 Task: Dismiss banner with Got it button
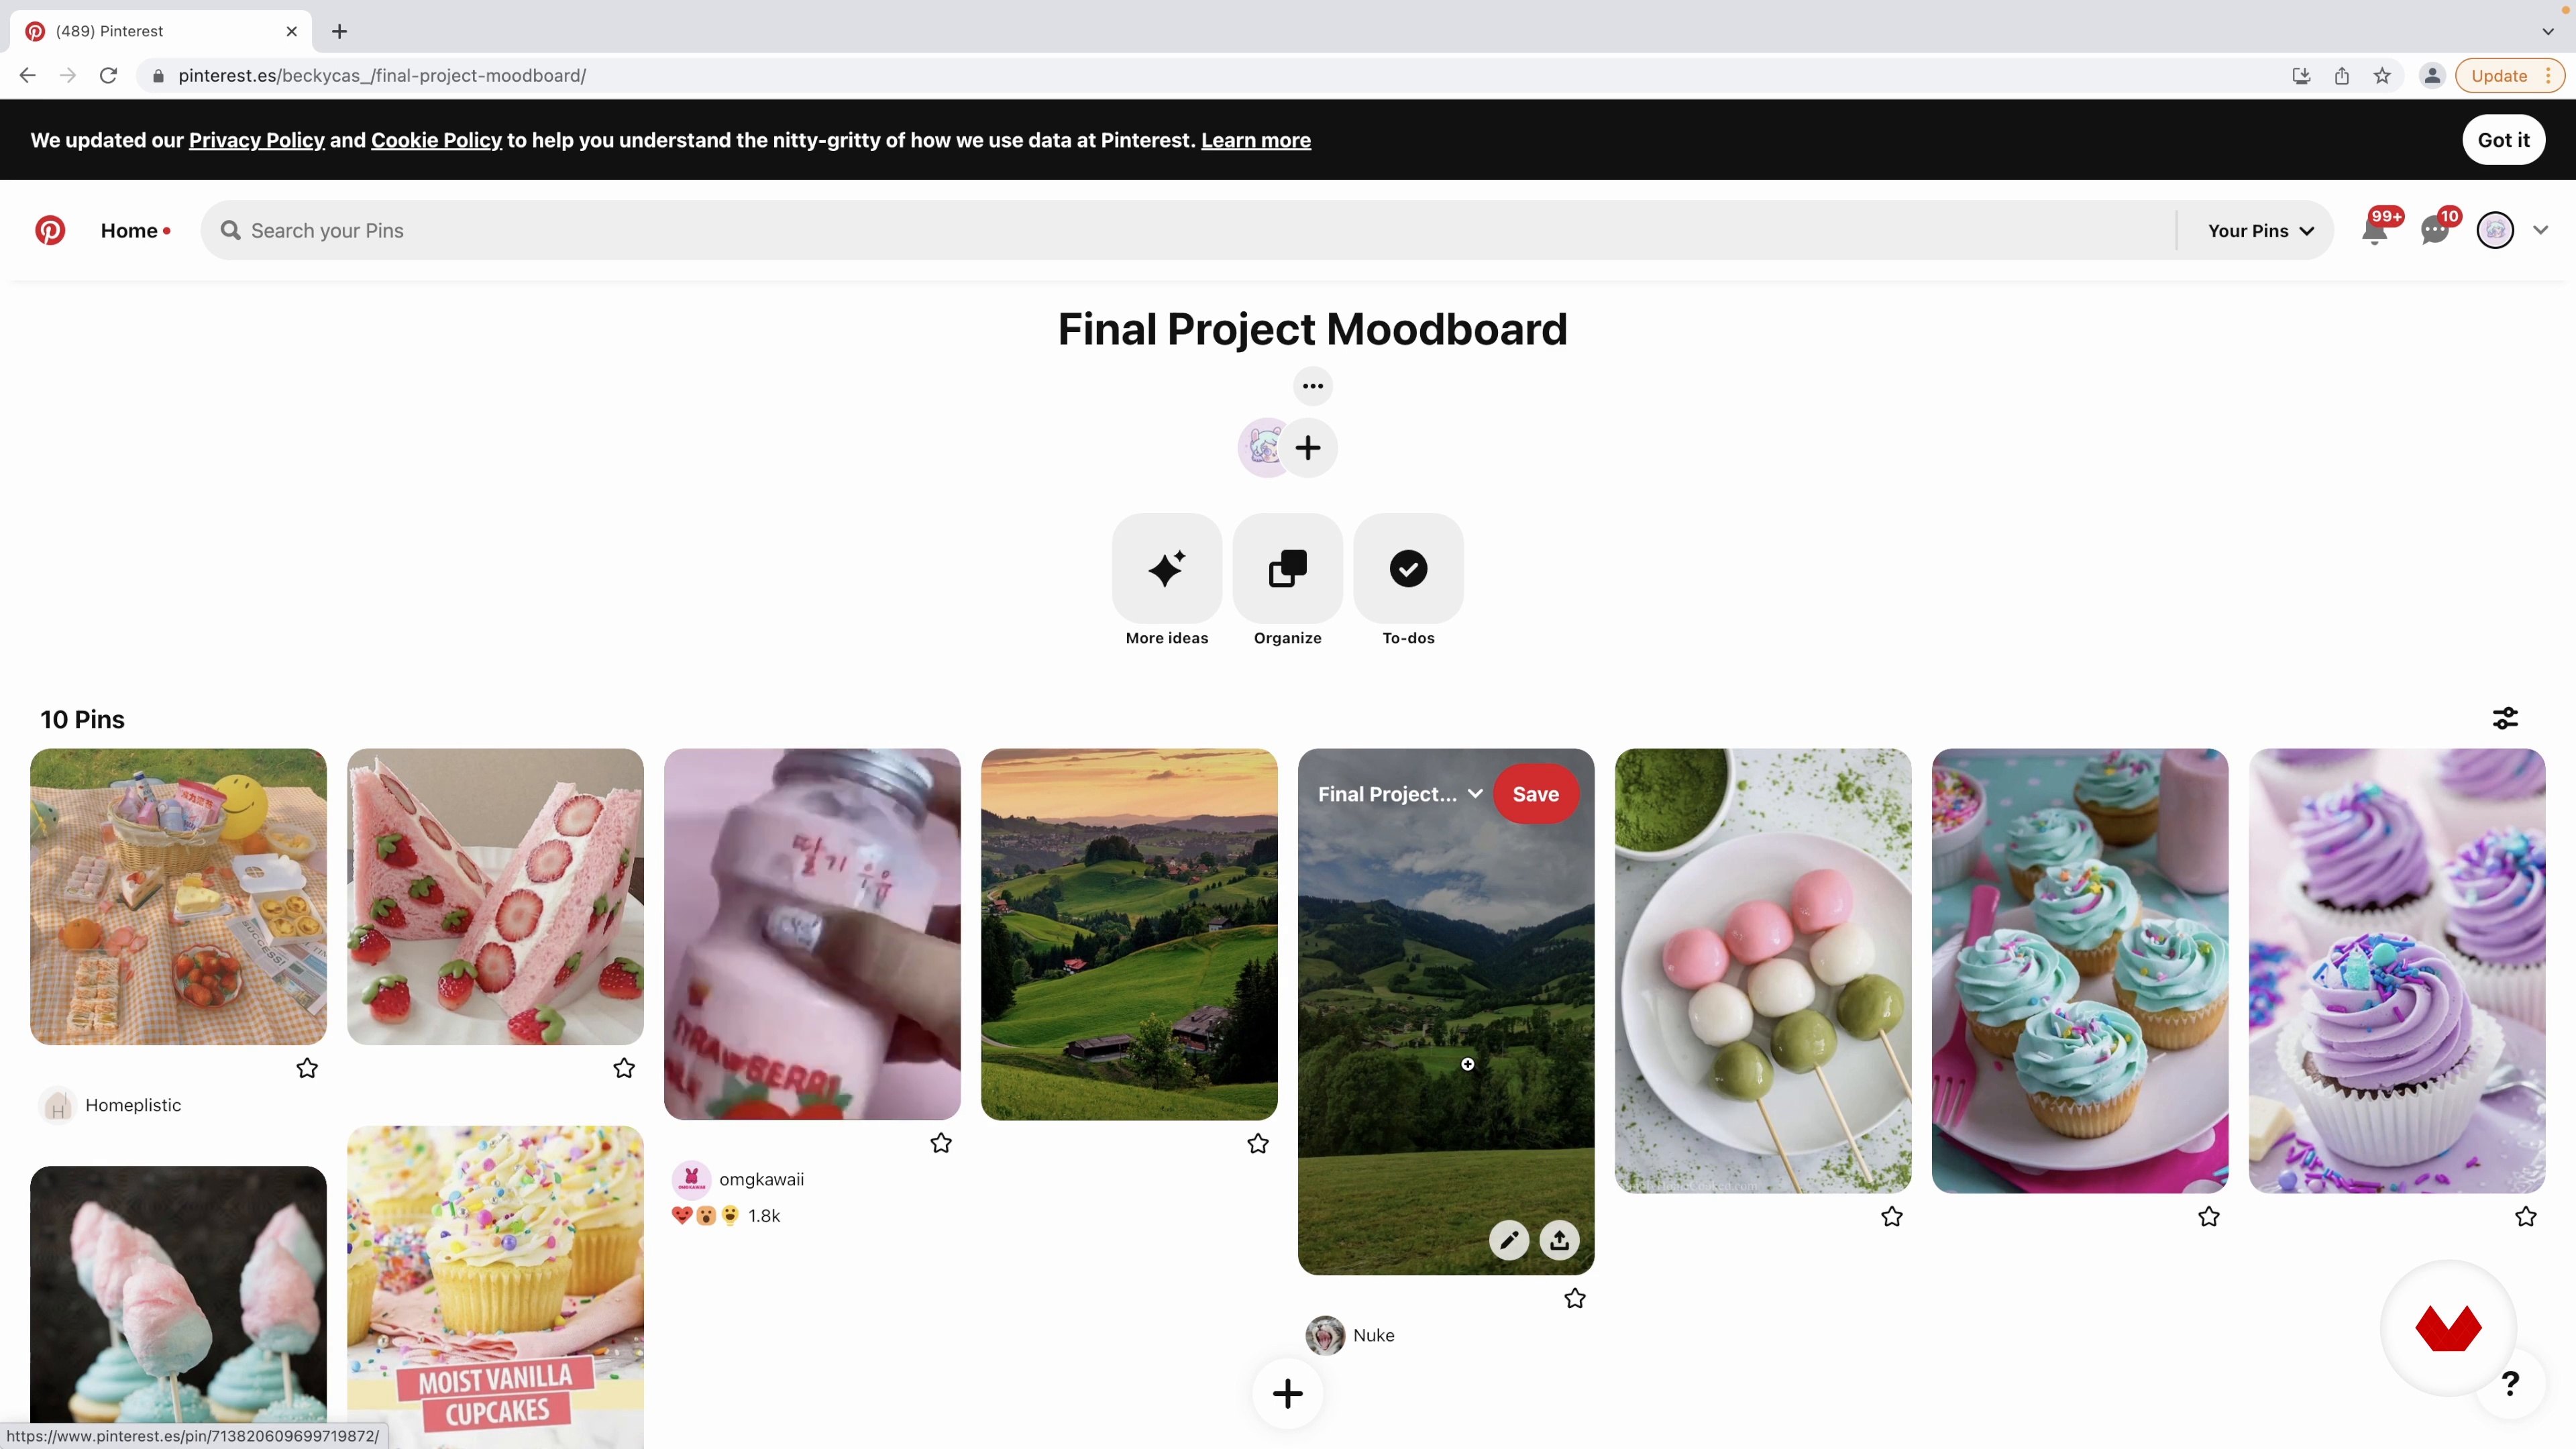[x=2503, y=140]
